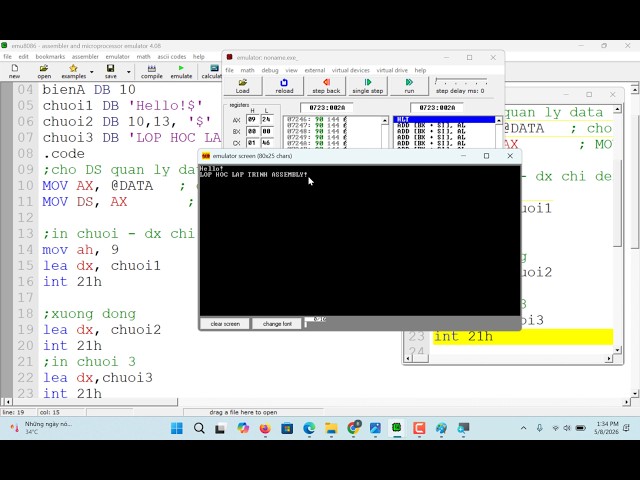640x480 pixels.
Task: Edit the AX high register field
Action: coord(252,120)
